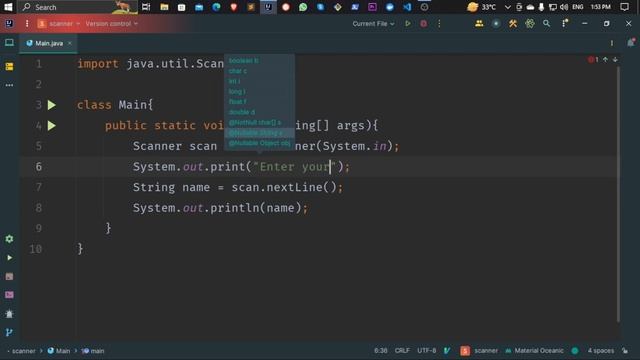Click 'Main' class breadcrumb
Viewport: 640px width, 360px height.
click(x=59, y=351)
